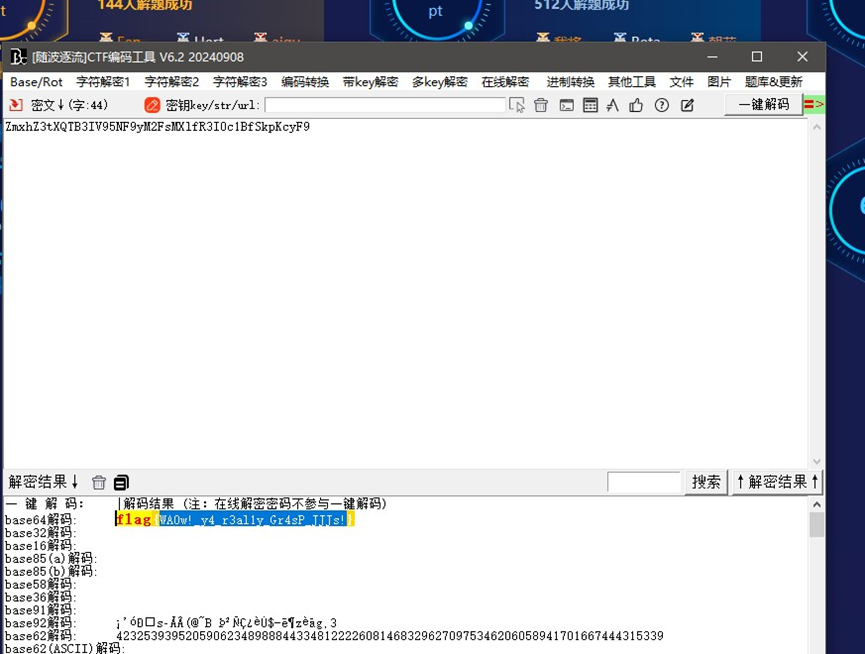Open the 多key解密 menu
The image size is (865, 654).
click(440, 82)
